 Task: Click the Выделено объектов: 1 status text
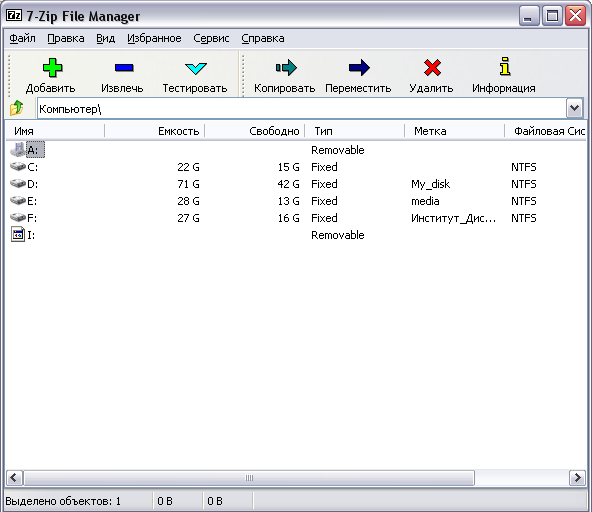click(63, 501)
